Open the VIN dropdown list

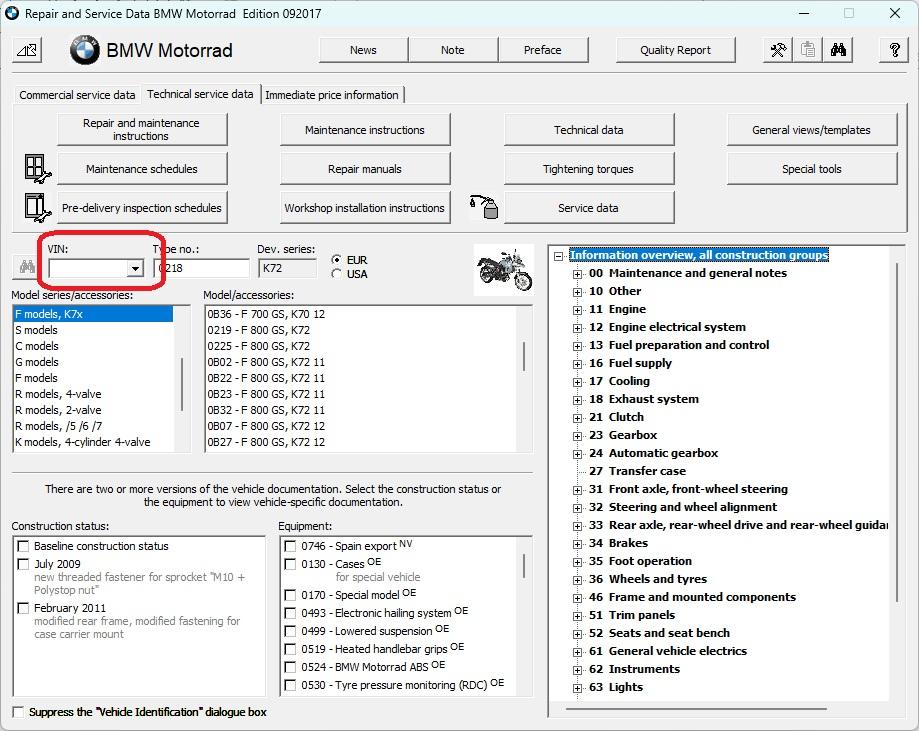[134, 269]
